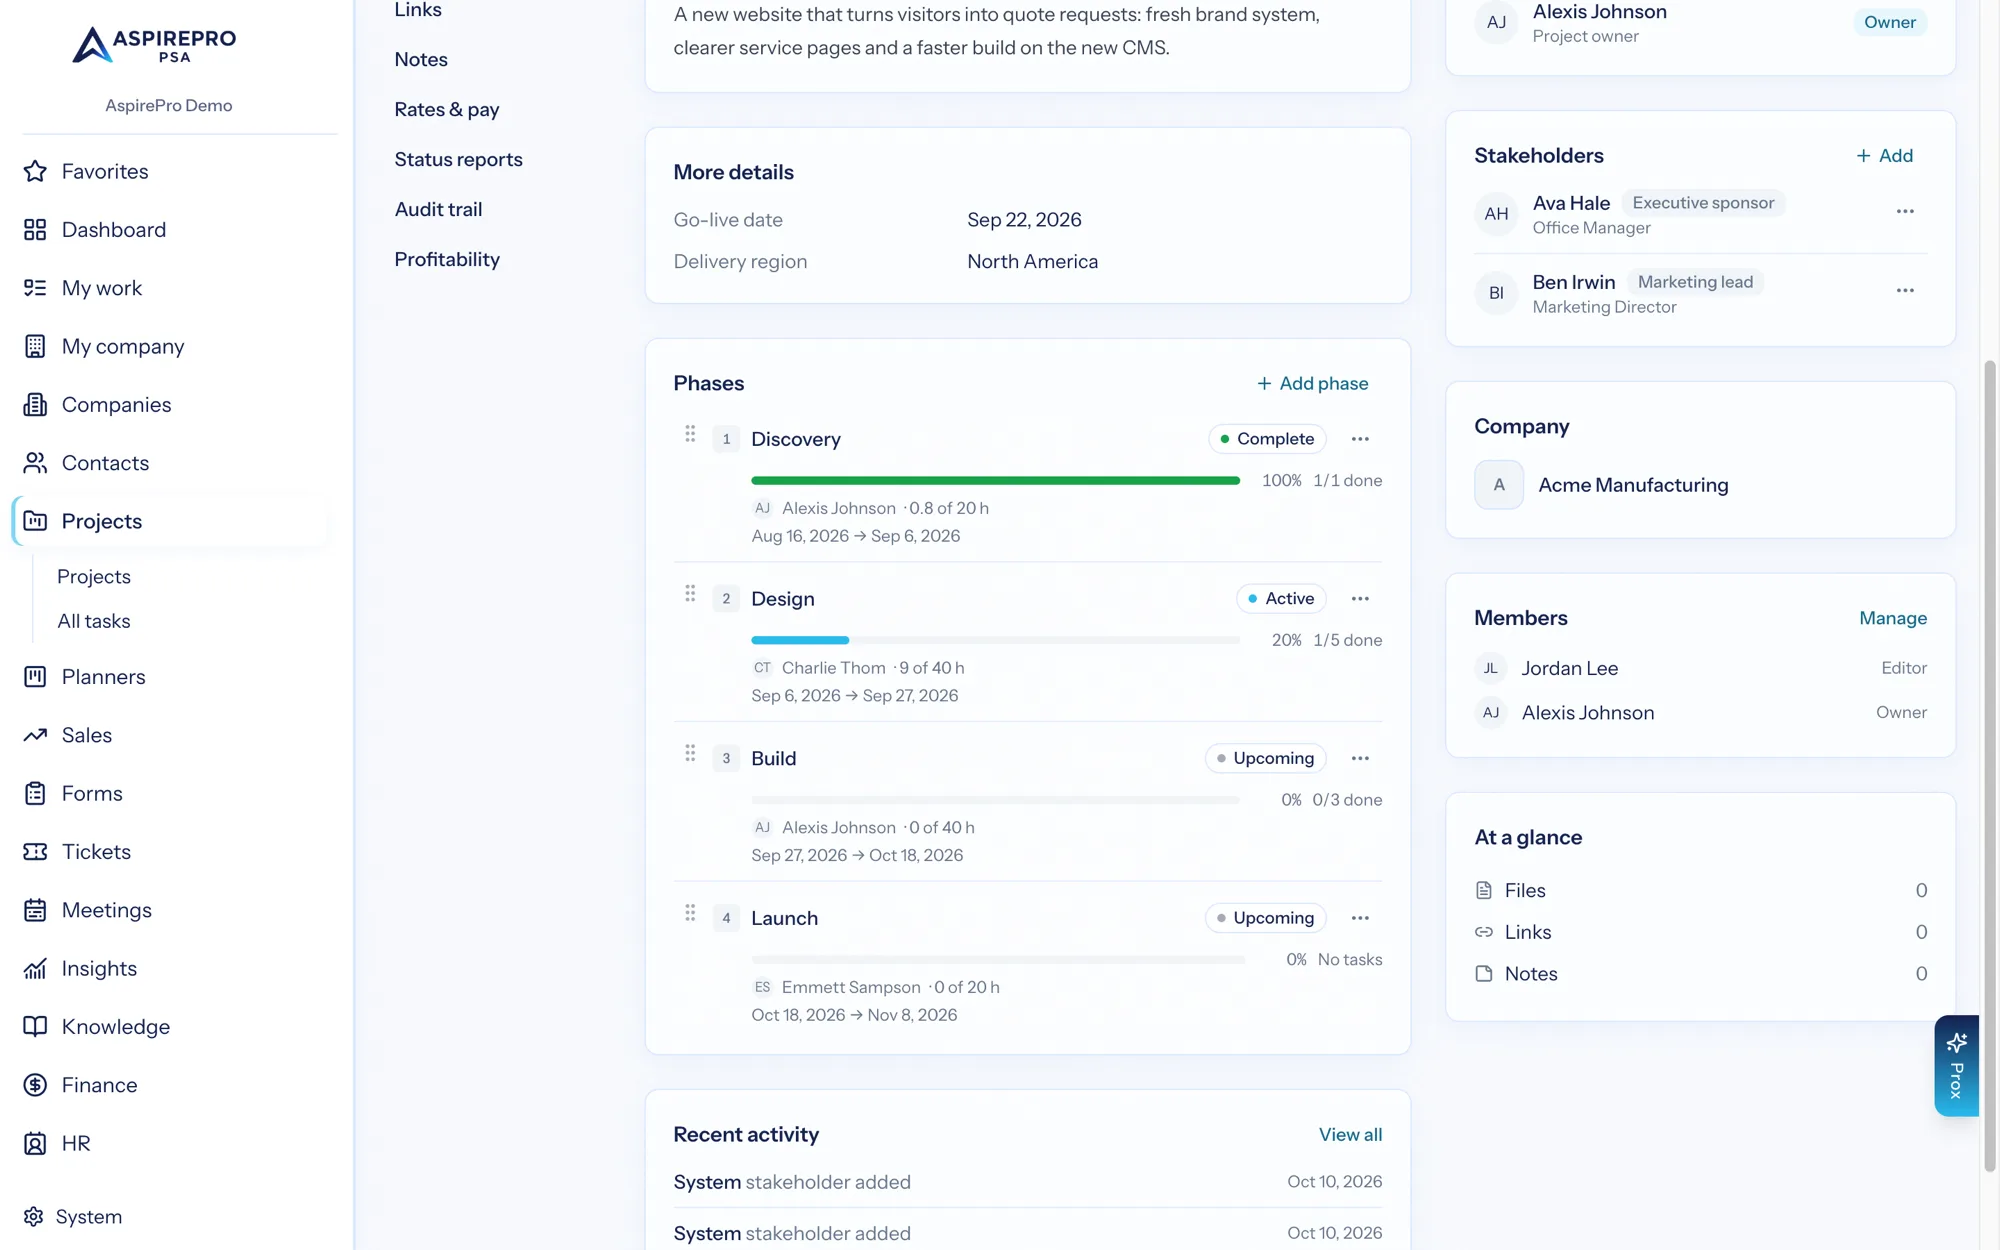Viewport: 2000px width, 1250px height.
Task: Click the Add phase button
Action: point(1312,383)
